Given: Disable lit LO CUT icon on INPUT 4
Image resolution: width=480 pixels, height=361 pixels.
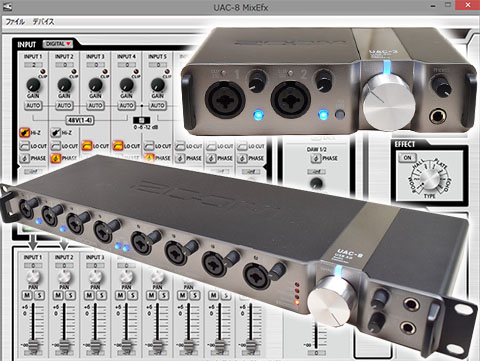Looking at the screenshot, I should pyautogui.click(x=118, y=146).
